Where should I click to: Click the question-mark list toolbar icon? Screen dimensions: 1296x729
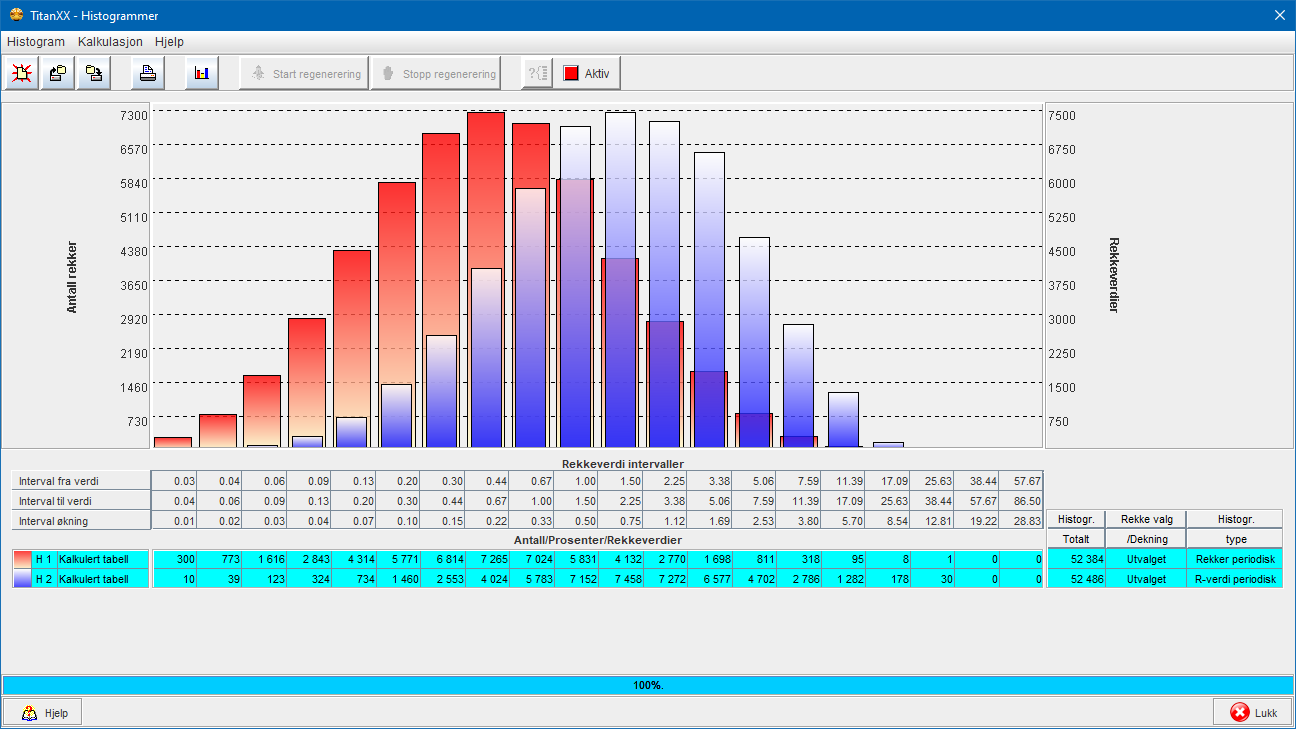(x=538, y=73)
